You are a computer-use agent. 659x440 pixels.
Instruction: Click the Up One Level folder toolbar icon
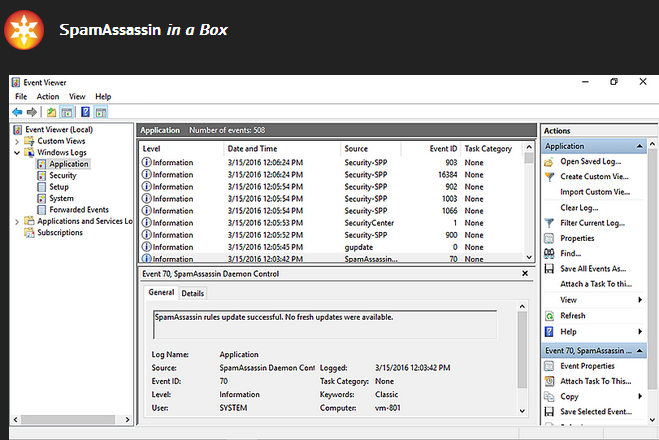(51, 112)
